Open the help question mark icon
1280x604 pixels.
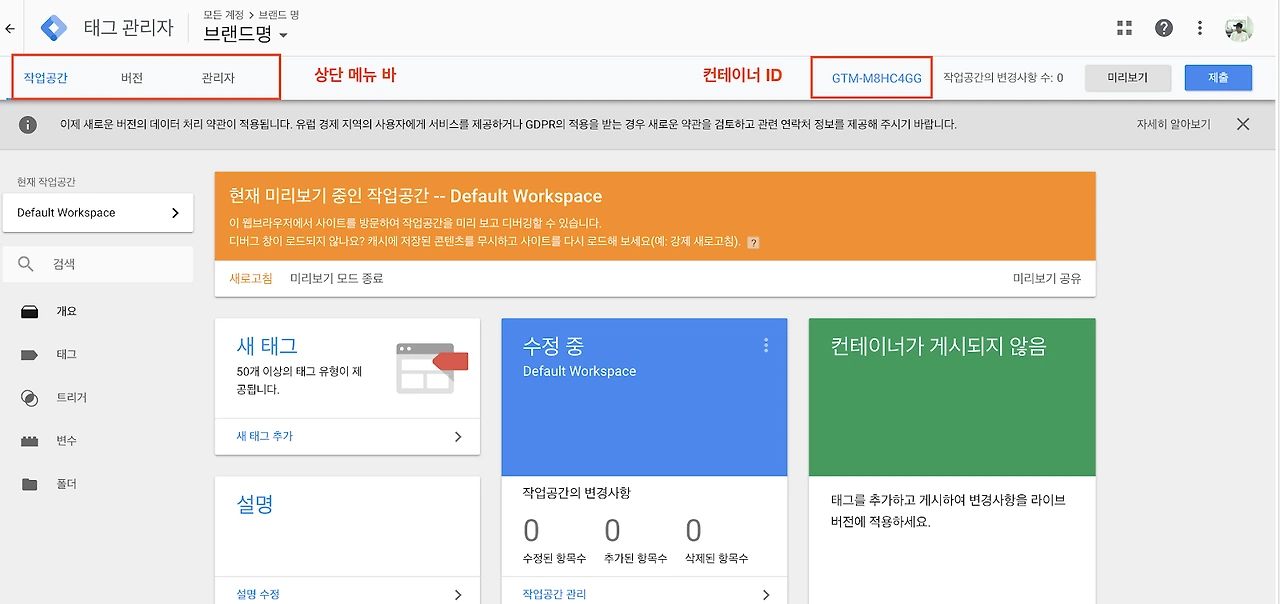(1164, 28)
